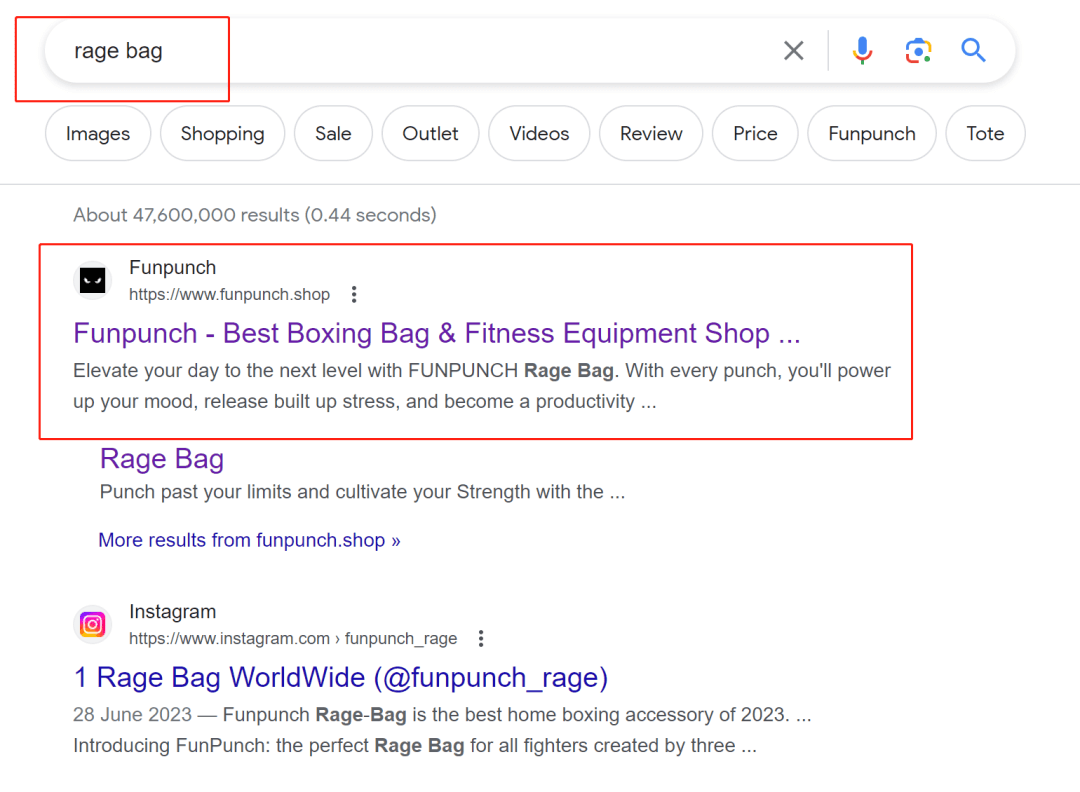1080x792 pixels.
Task: Apply the Outlet filter chip
Action: (x=430, y=134)
